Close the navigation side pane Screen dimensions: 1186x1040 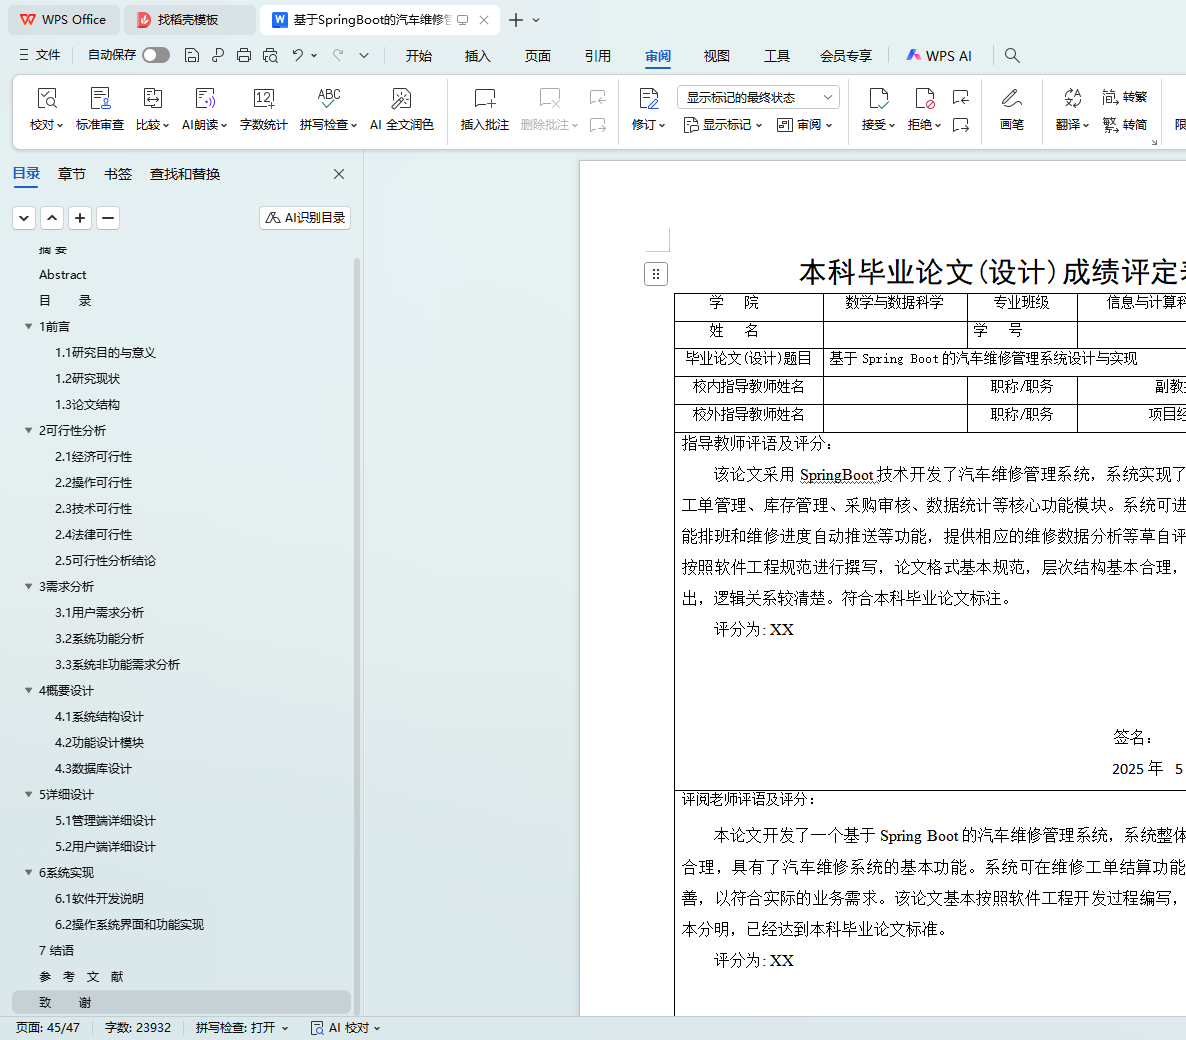point(339,174)
